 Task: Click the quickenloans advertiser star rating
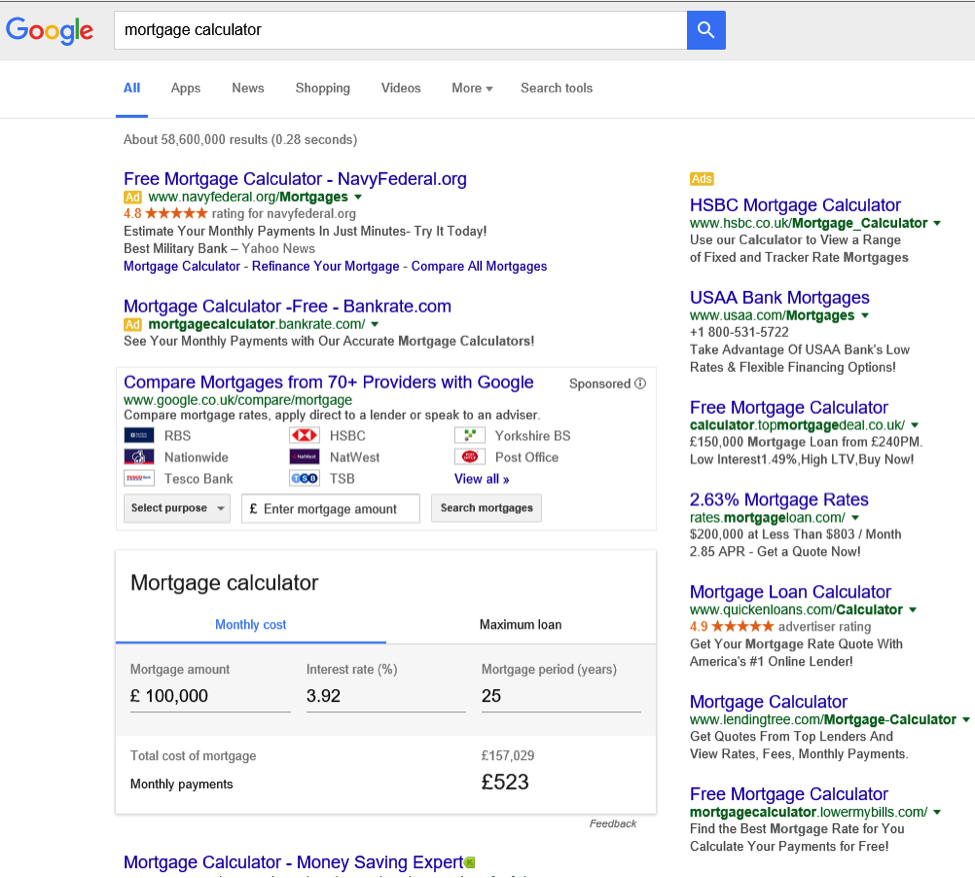point(742,626)
